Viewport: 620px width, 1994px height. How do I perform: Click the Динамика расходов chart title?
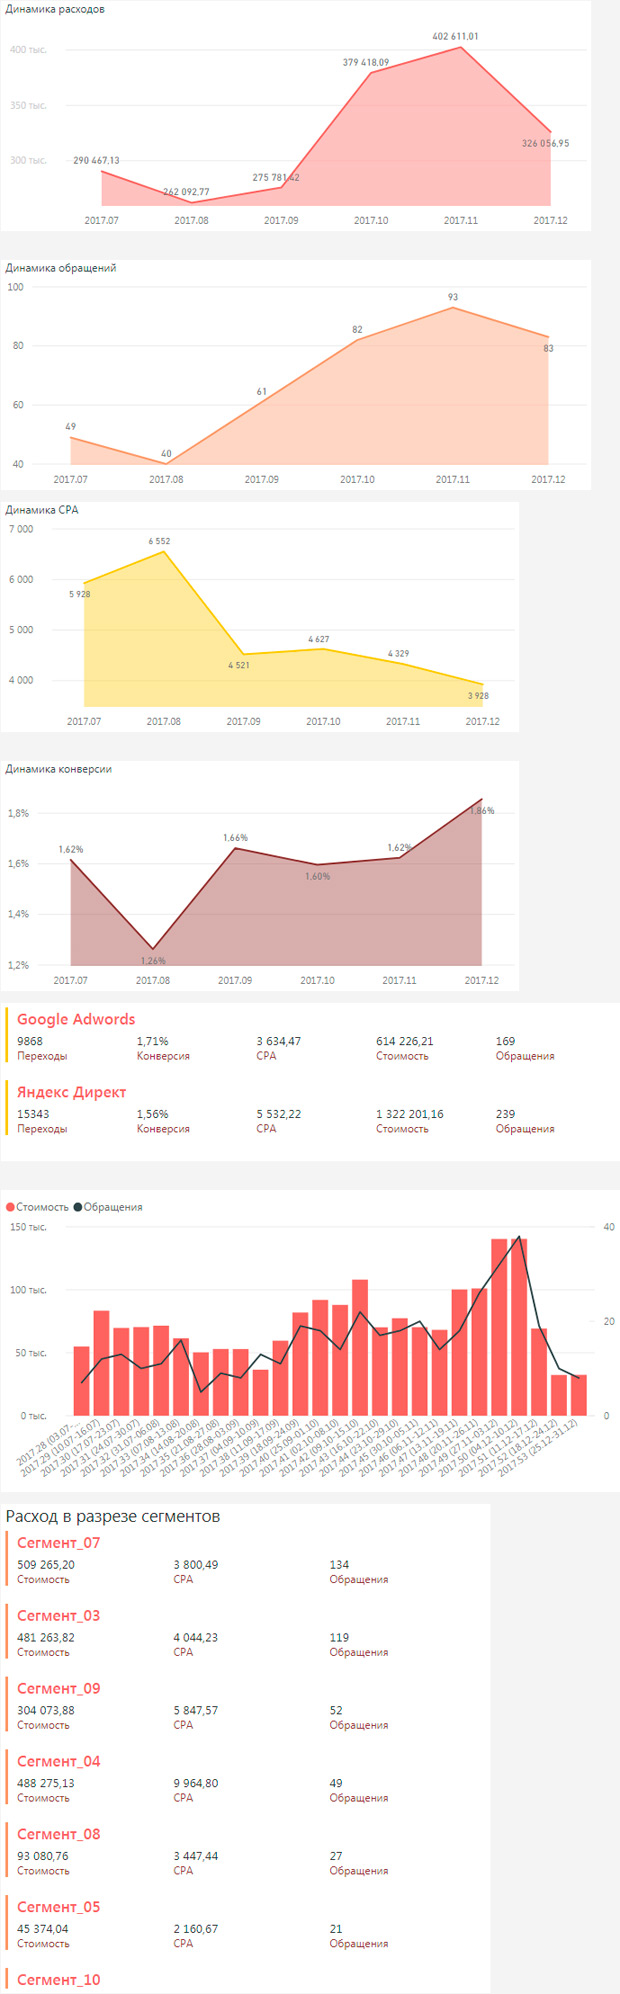coord(55,9)
